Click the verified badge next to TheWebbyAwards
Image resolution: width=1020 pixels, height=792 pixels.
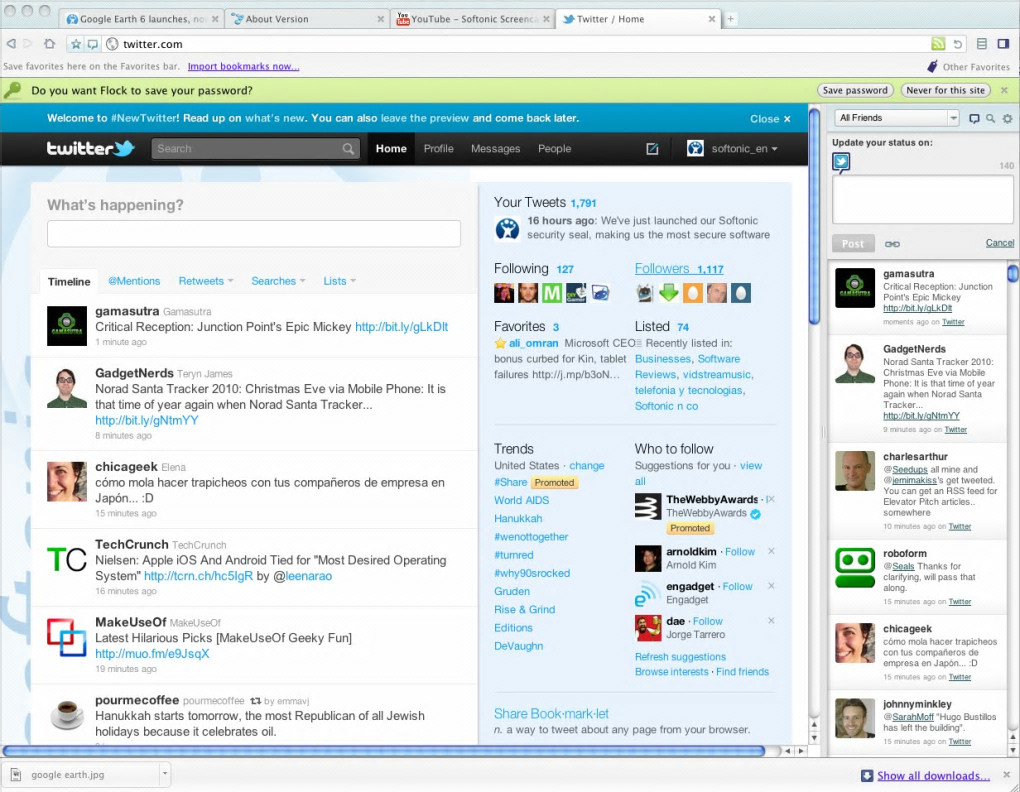click(755, 514)
